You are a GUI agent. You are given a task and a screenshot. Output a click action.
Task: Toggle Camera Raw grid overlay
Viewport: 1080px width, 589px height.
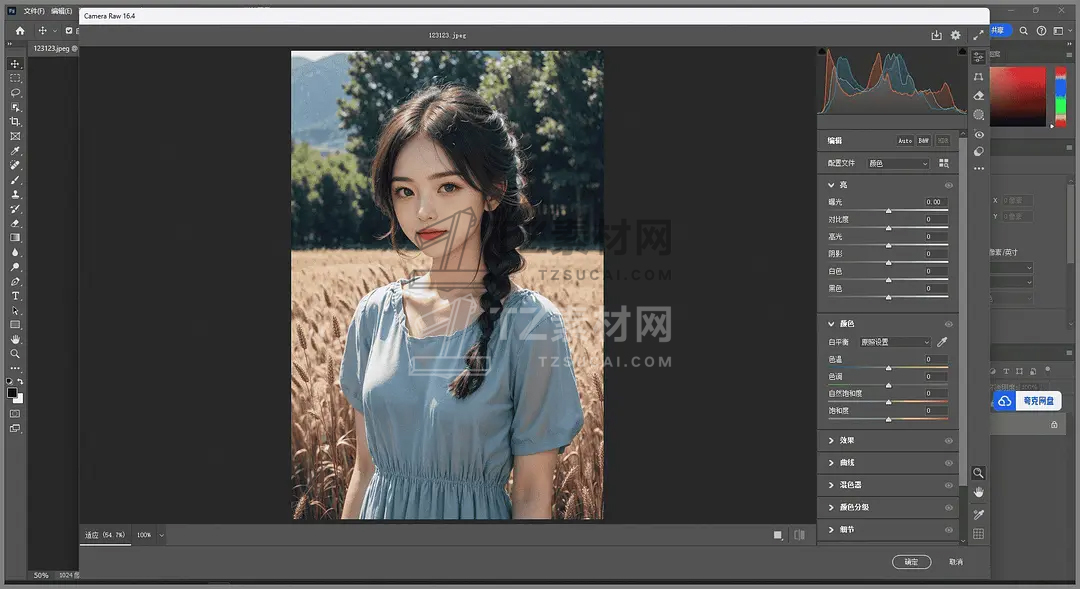pyautogui.click(x=978, y=534)
